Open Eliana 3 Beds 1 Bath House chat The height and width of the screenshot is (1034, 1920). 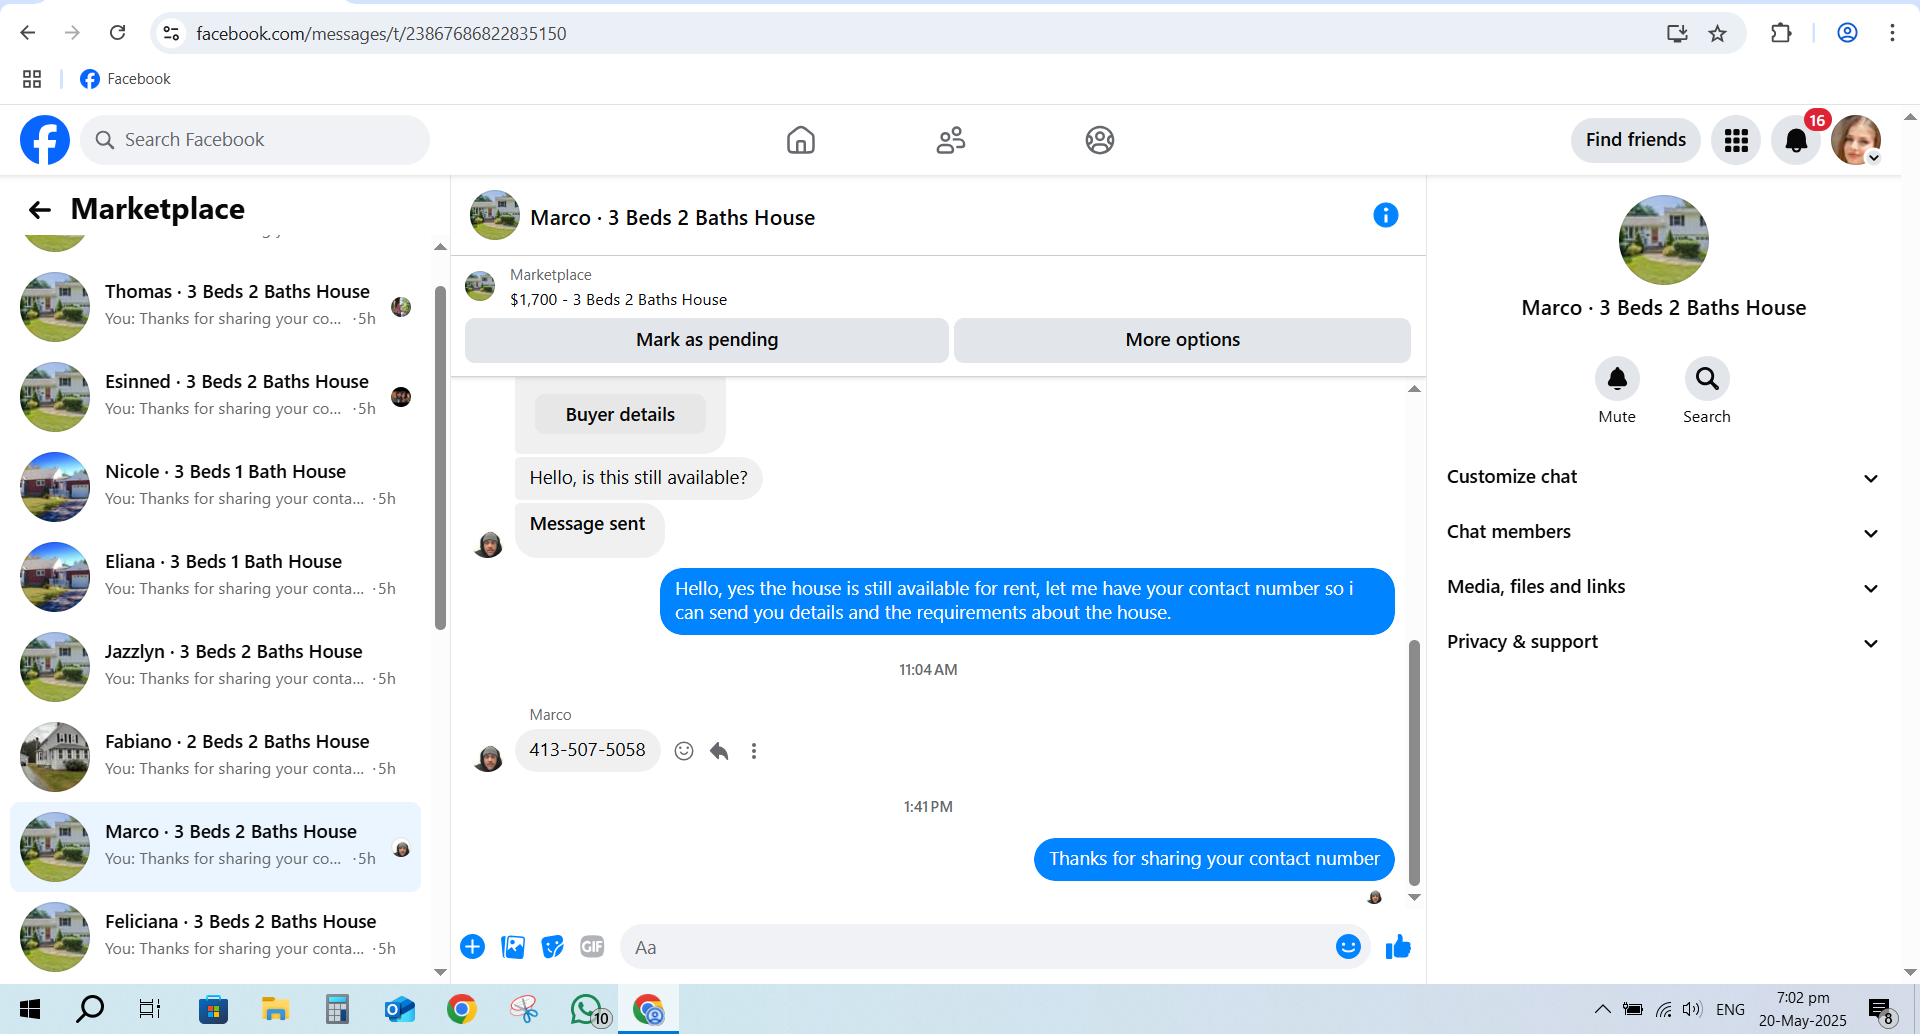[215, 576]
